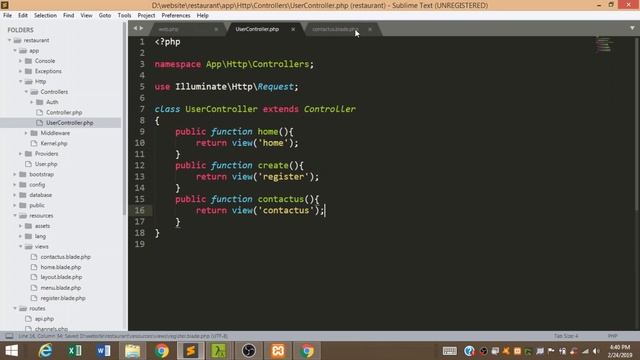Open Word from the taskbar
The height and width of the screenshot is (360, 640).
tap(103, 351)
